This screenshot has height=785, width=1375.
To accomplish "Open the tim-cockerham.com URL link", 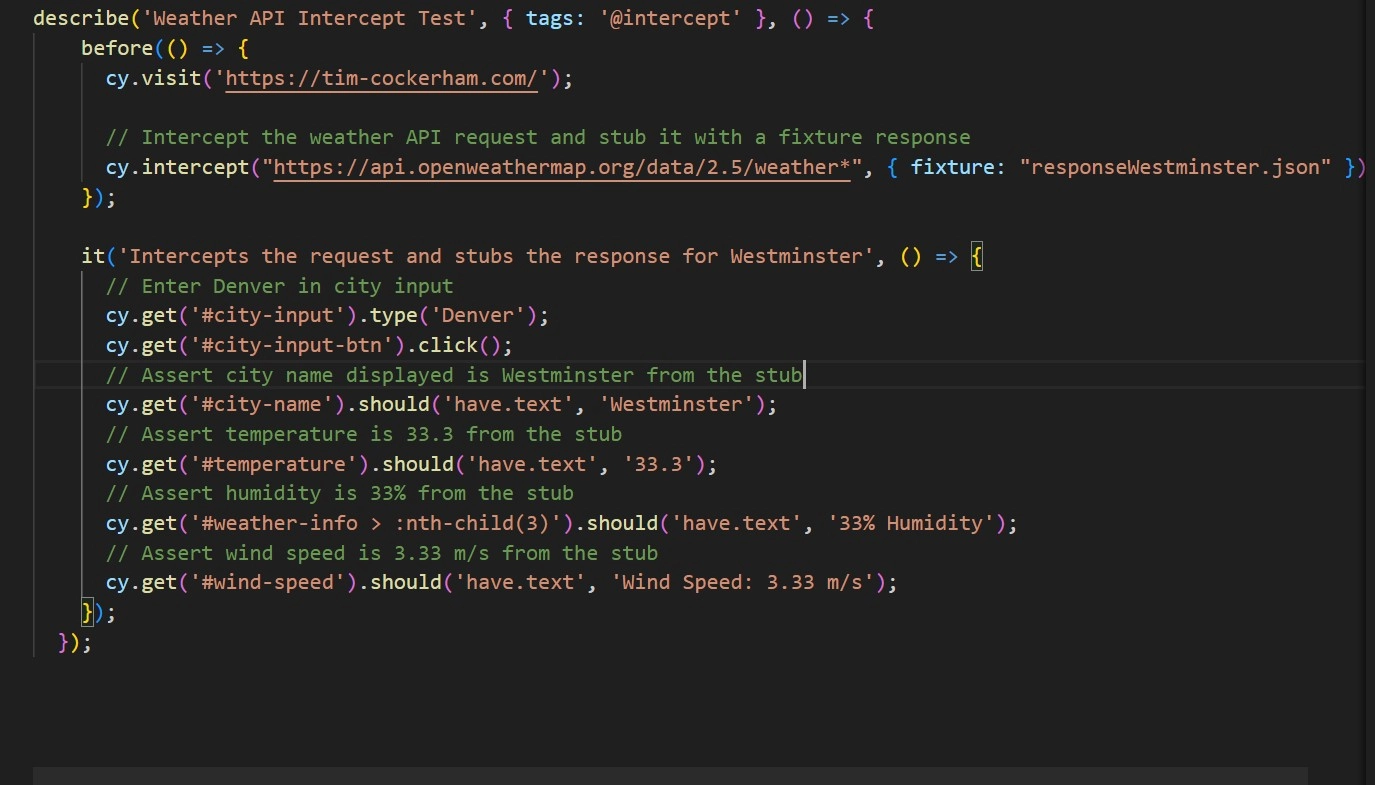I will [382, 79].
